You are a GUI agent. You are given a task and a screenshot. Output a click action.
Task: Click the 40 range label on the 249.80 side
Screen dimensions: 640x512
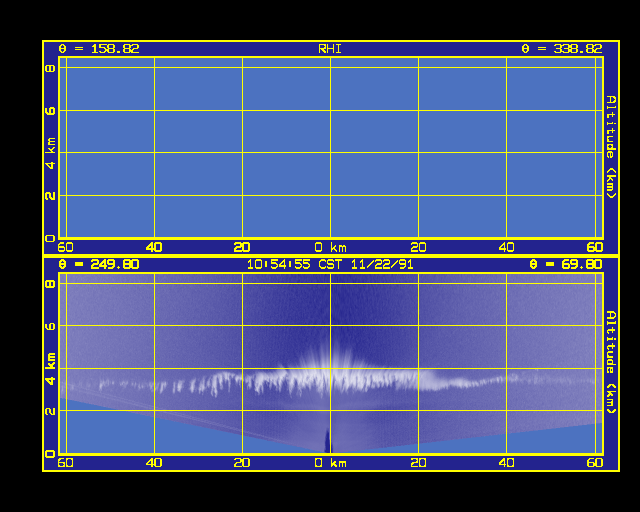[x=154, y=463]
